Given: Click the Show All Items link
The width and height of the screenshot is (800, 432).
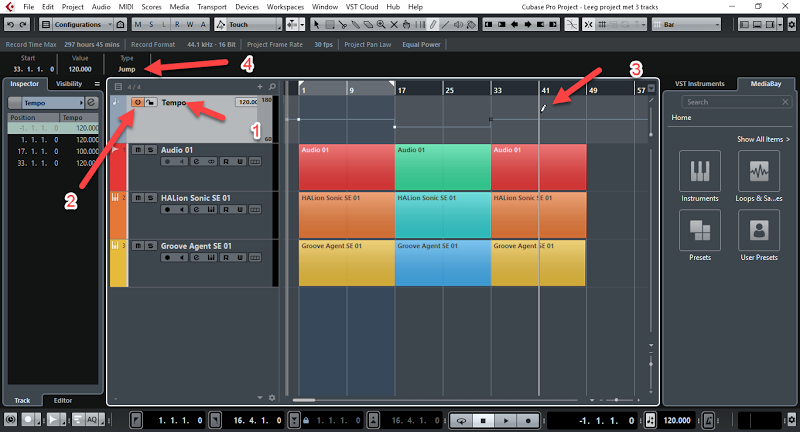Looking at the screenshot, I should [x=763, y=139].
